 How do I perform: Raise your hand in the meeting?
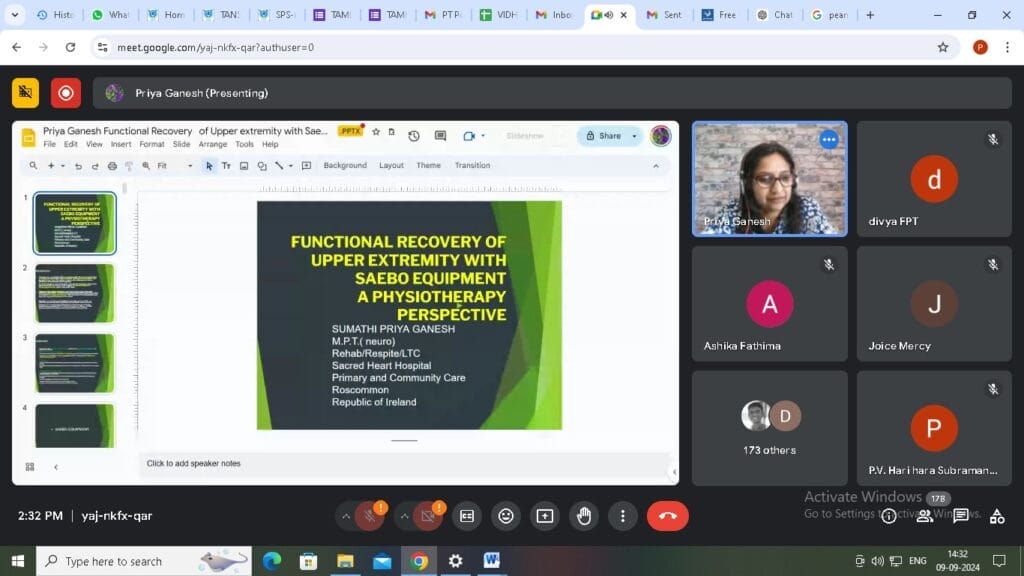click(x=584, y=516)
